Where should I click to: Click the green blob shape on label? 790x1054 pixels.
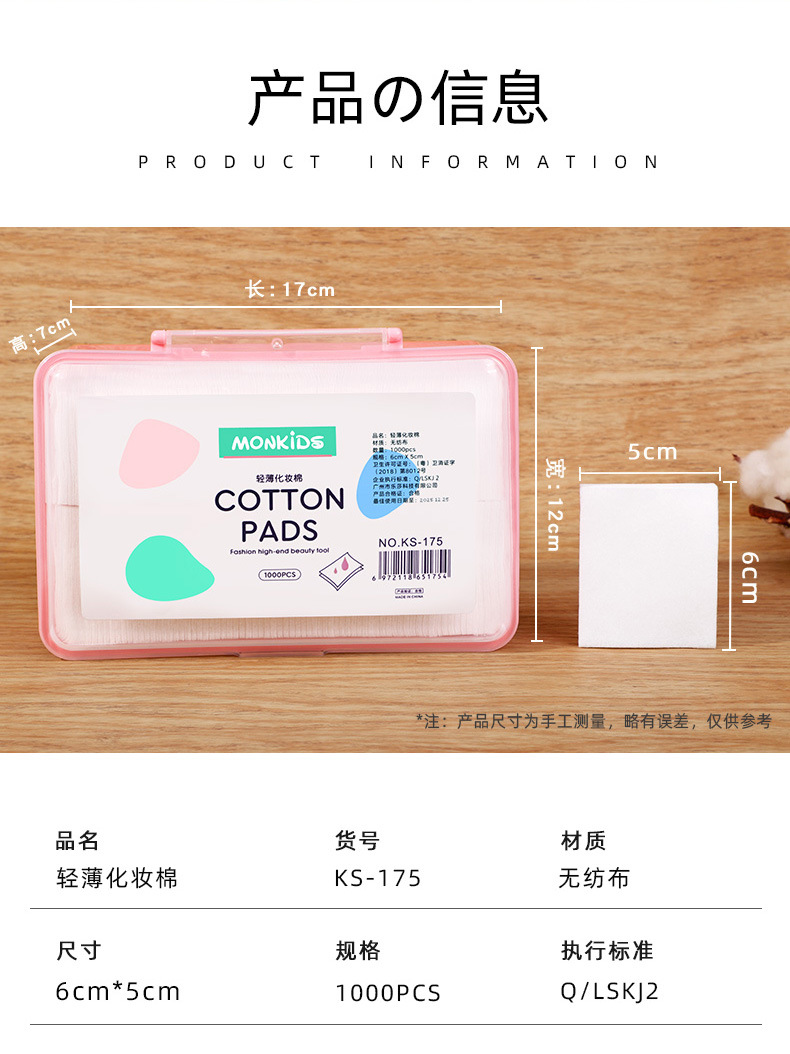point(169,569)
